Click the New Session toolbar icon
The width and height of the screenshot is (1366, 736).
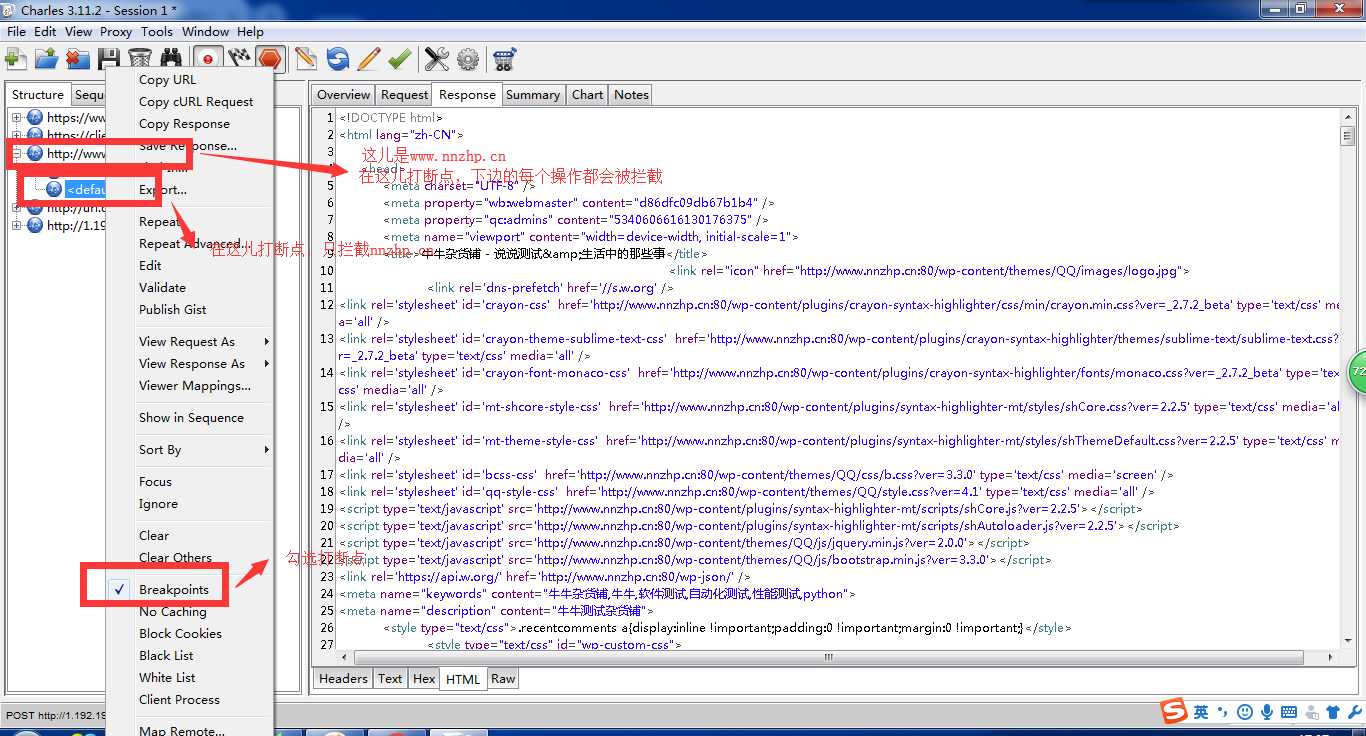(16, 59)
